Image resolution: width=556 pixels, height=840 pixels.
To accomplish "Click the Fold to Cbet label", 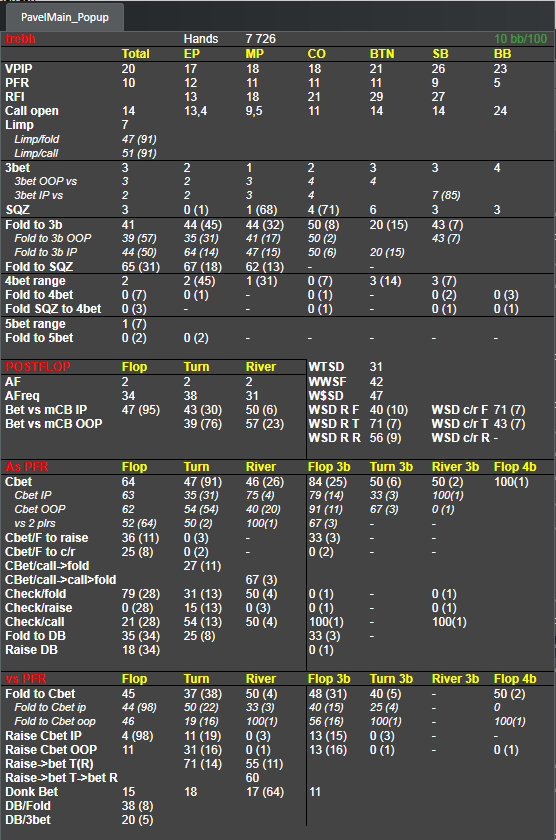I will pos(40,694).
